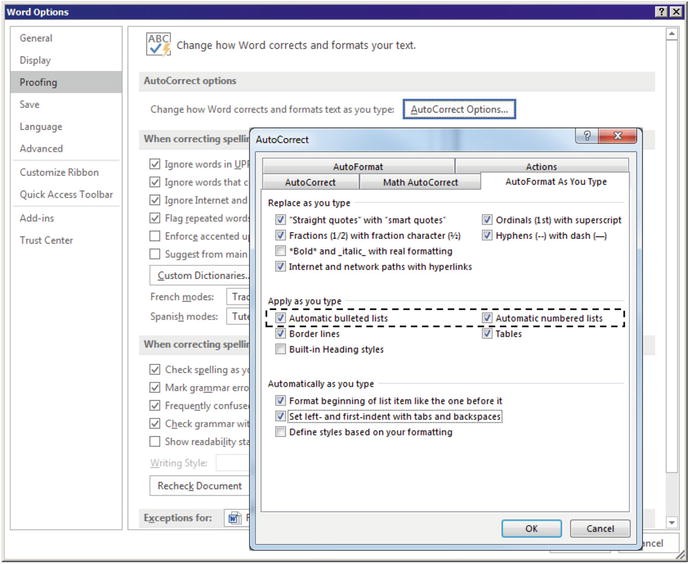Image resolution: width=690 pixels, height=564 pixels.
Task: Click the Custom Dictionaries button
Action: tap(200, 275)
